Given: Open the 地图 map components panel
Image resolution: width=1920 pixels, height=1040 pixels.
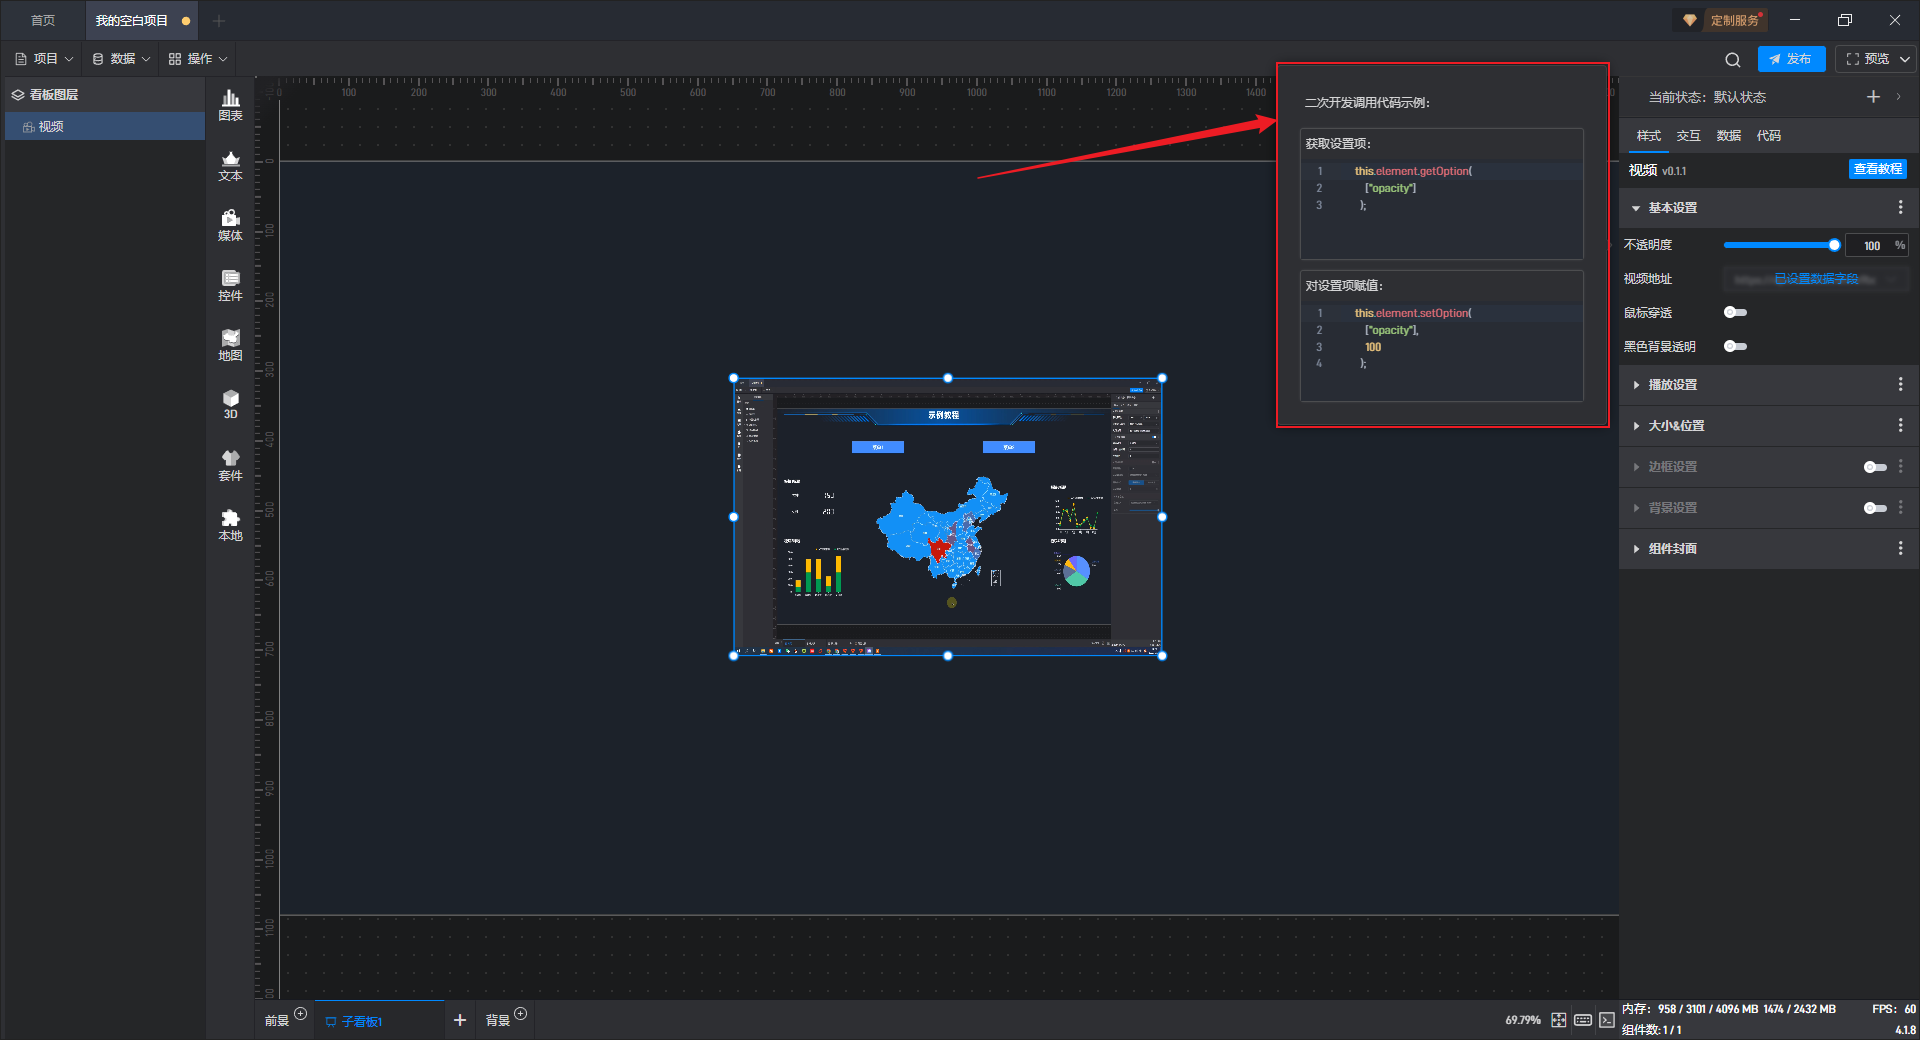Looking at the screenshot, I should 230,345.
